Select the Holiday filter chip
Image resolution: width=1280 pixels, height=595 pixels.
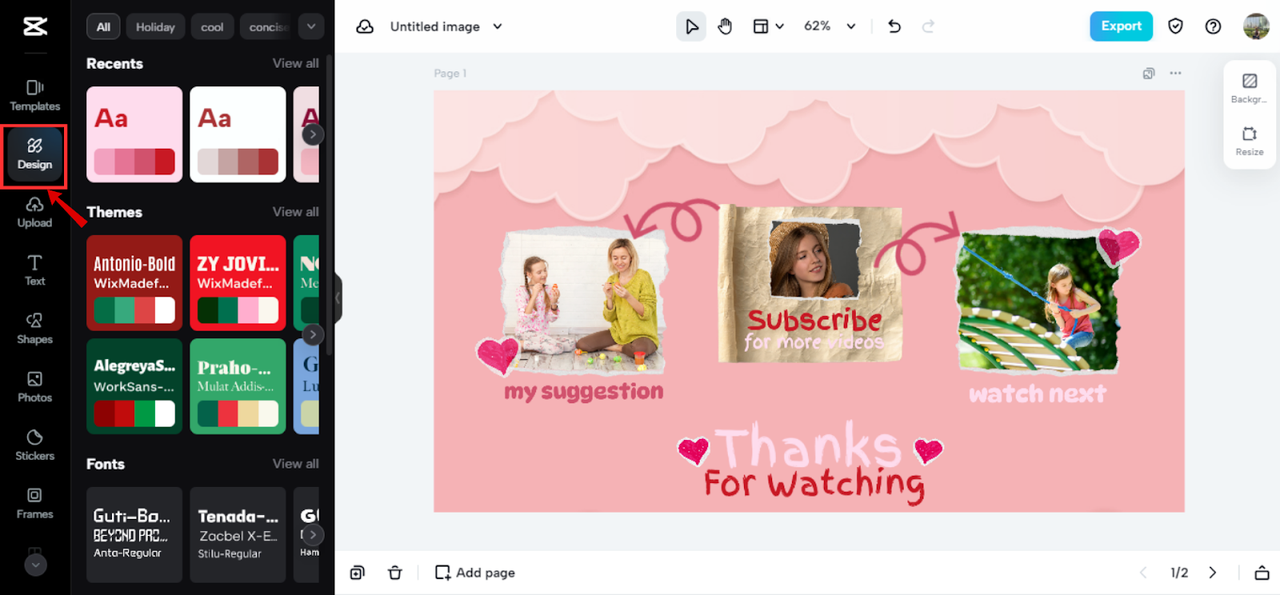click(x=155, y=27)
